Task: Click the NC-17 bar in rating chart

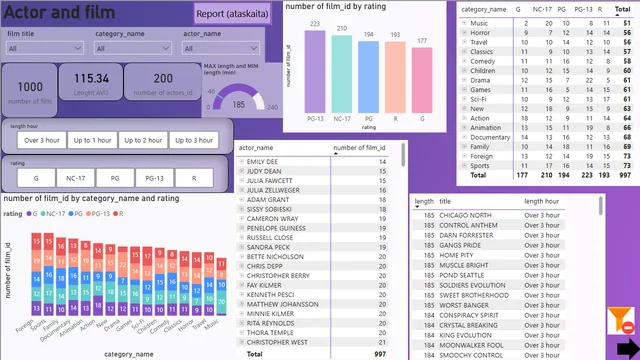Action: pos(342,74)
